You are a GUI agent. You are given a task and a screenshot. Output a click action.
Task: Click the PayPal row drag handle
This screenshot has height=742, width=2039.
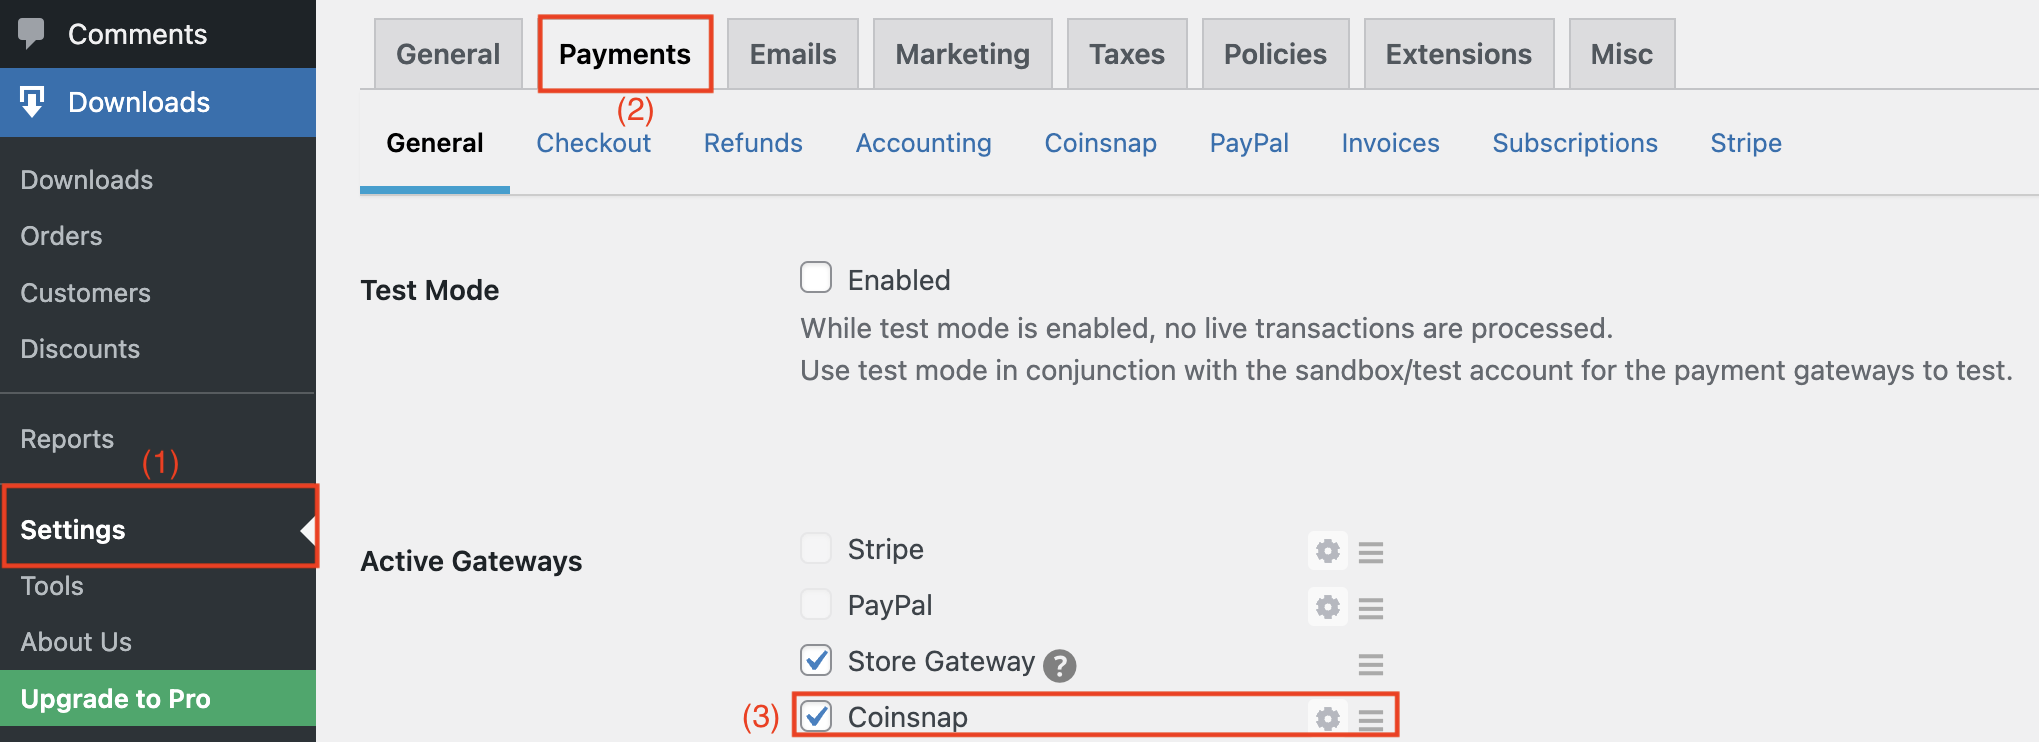[1371, 608]
